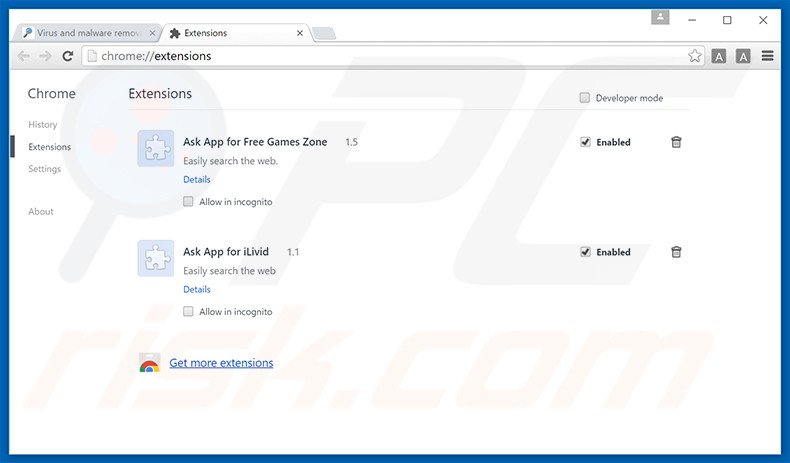Click the second 'A' extension toolbar icon

click(x=743, y=56)
